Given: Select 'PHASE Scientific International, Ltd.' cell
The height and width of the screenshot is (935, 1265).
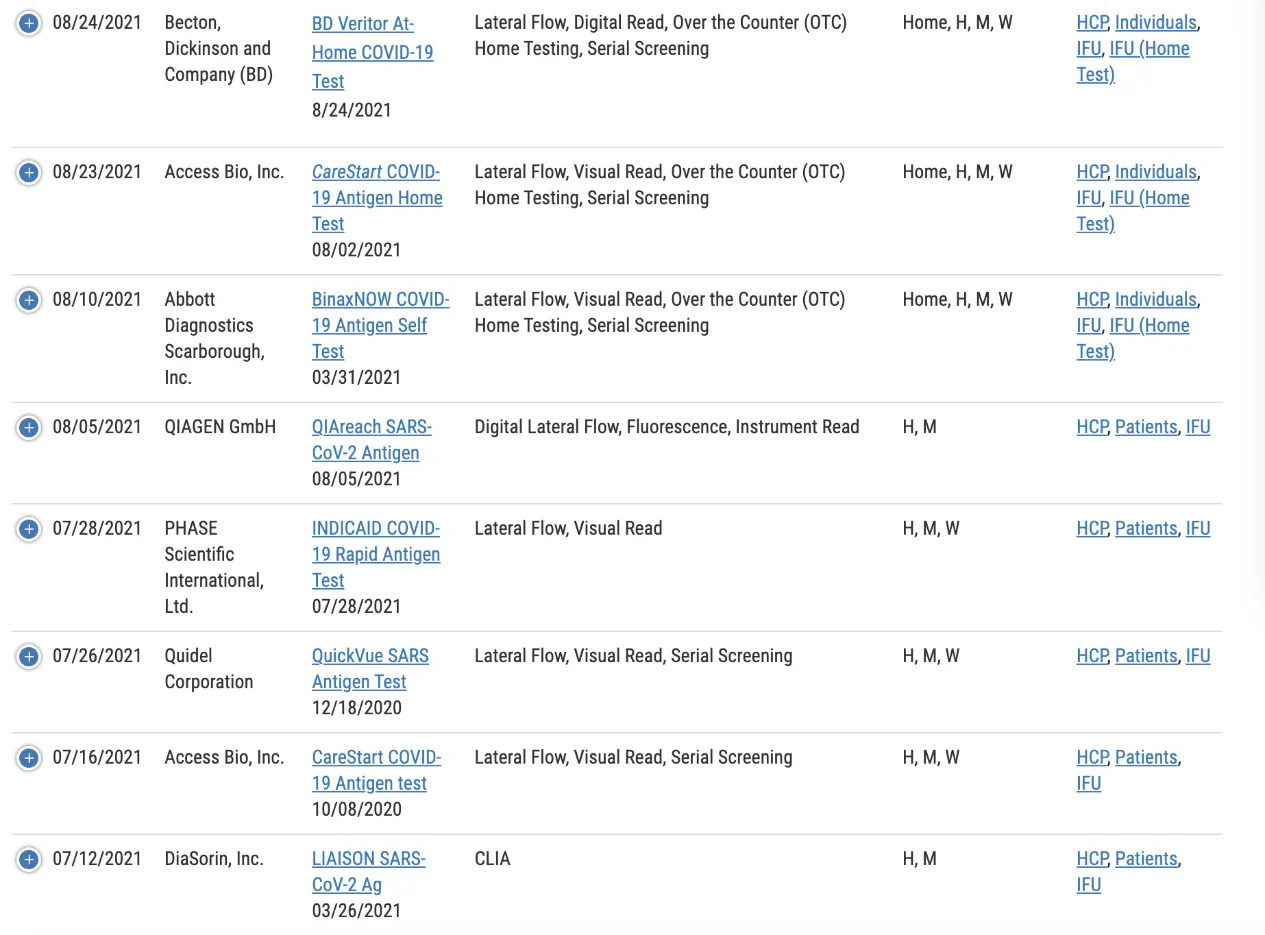Looking at the screenshot, I should (x=215, y=567).
